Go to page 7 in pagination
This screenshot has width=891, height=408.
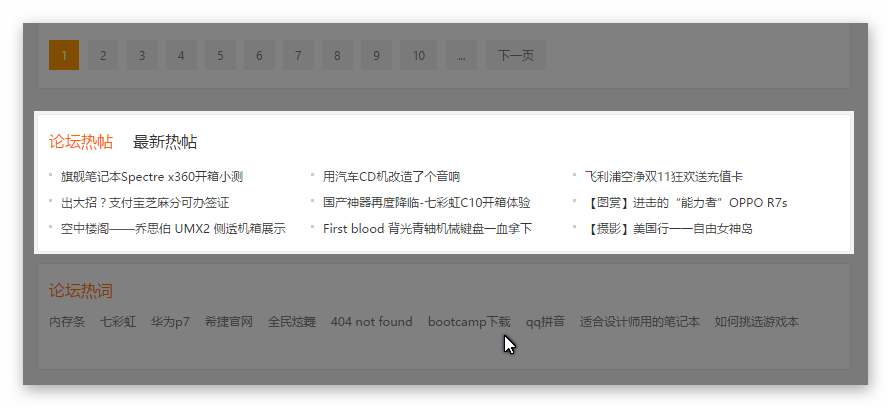click(298, 55)
